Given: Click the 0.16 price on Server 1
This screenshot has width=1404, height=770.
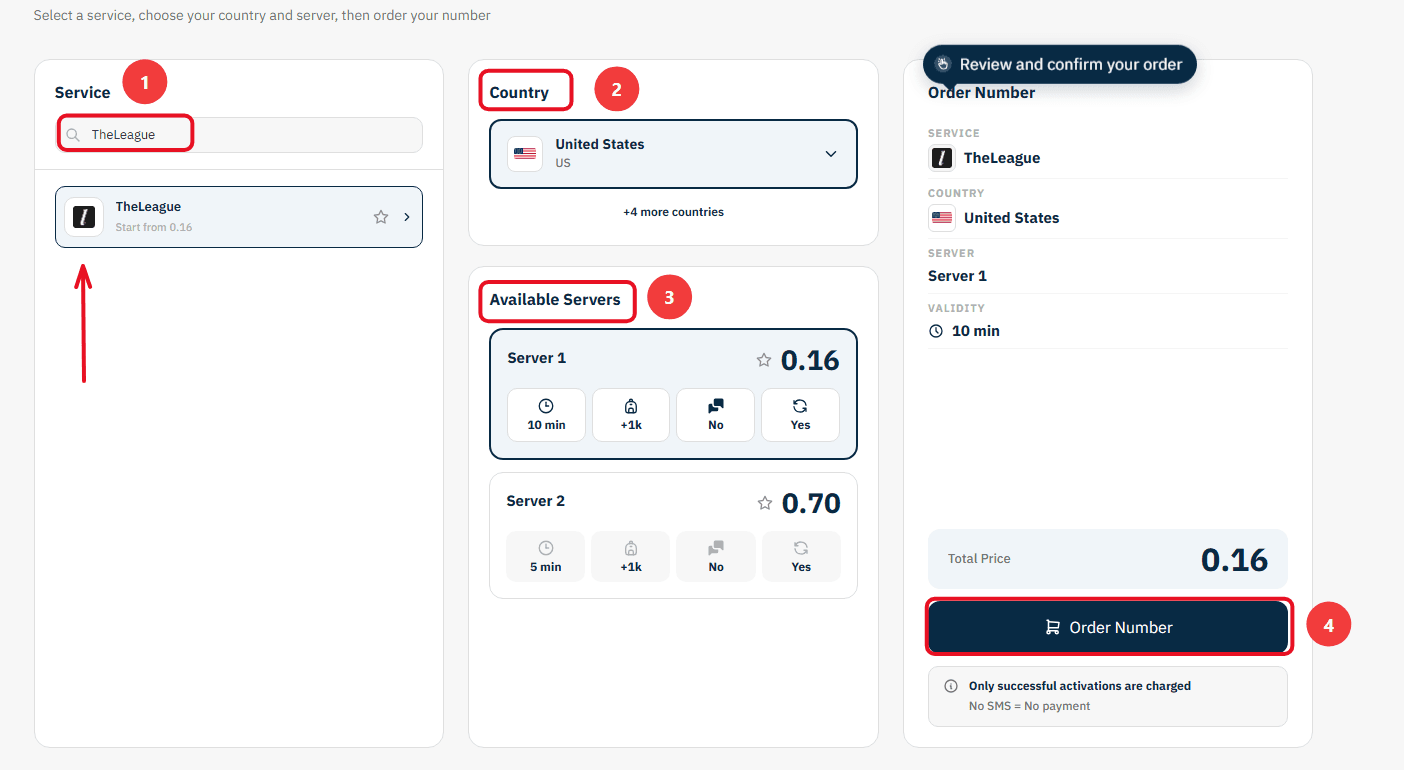Looking at the screenshot, I should tap(810, 360).
